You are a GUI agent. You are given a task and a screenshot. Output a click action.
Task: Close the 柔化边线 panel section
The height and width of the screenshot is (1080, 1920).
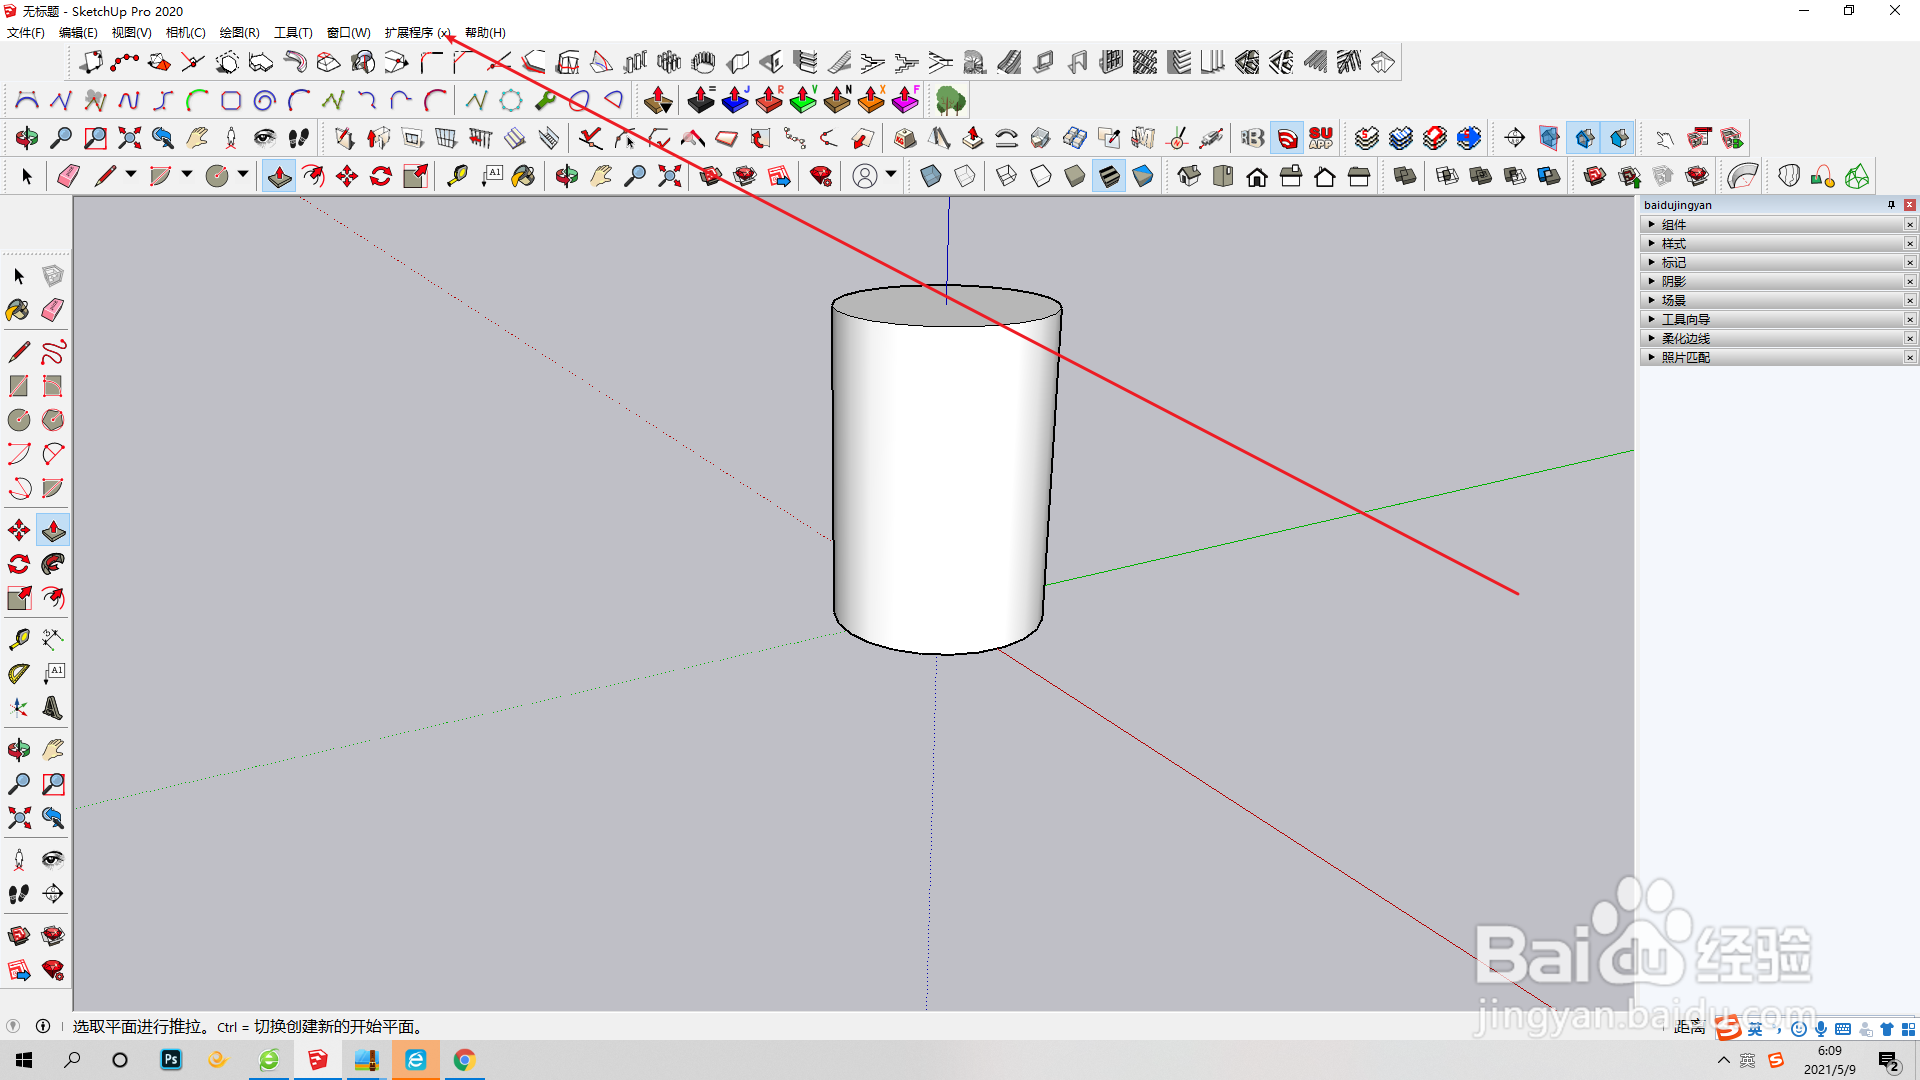pyautogui.click(x=1910, y=339)
